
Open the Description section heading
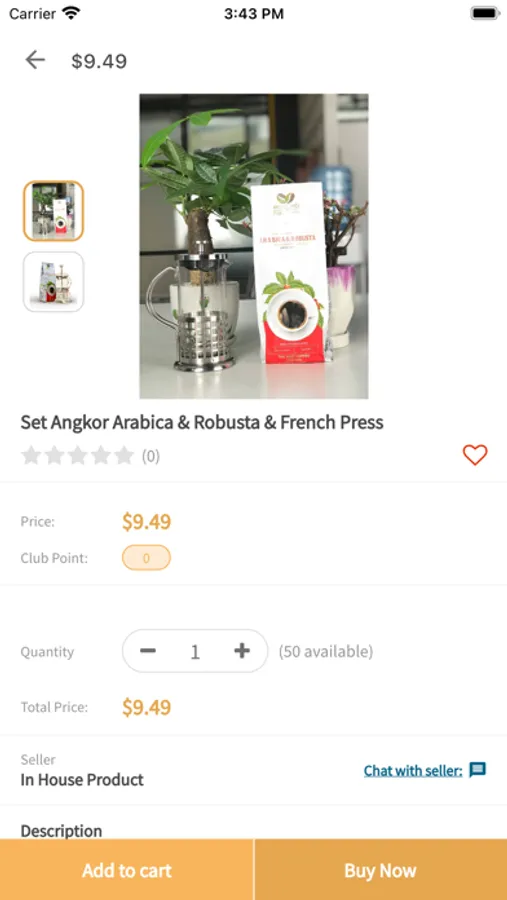pos(61,831)
